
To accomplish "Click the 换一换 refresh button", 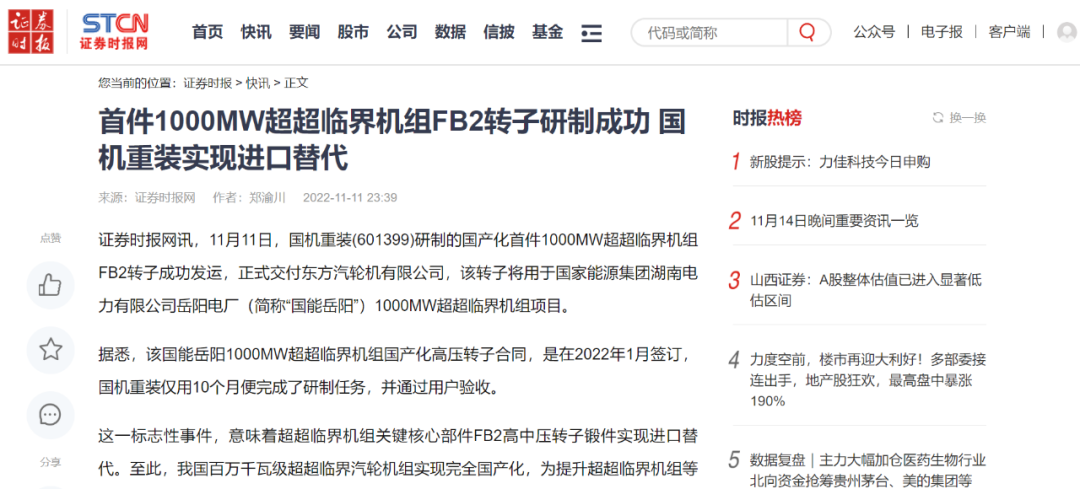I will pos(959,118).
